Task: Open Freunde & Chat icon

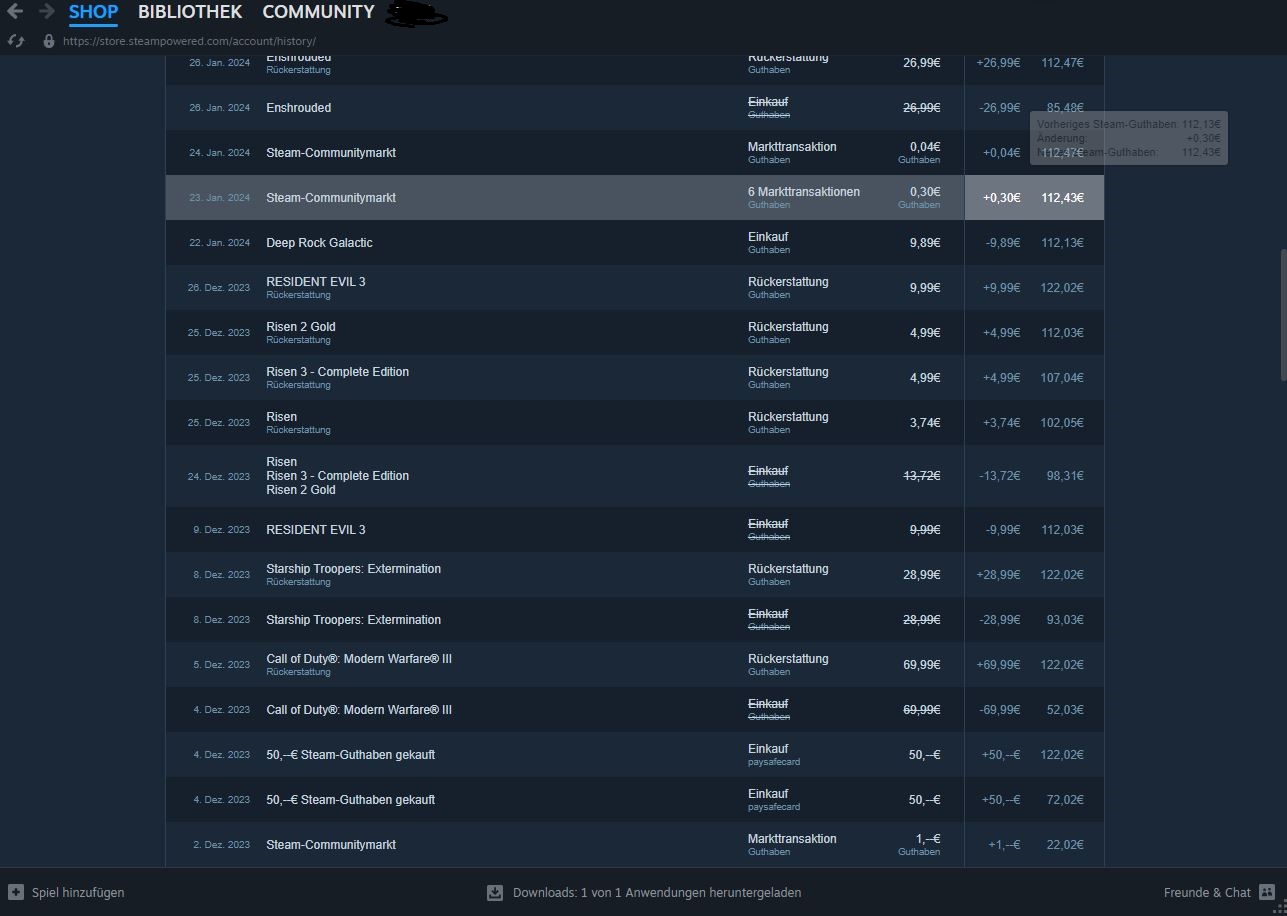Action: click(1267, 892)
